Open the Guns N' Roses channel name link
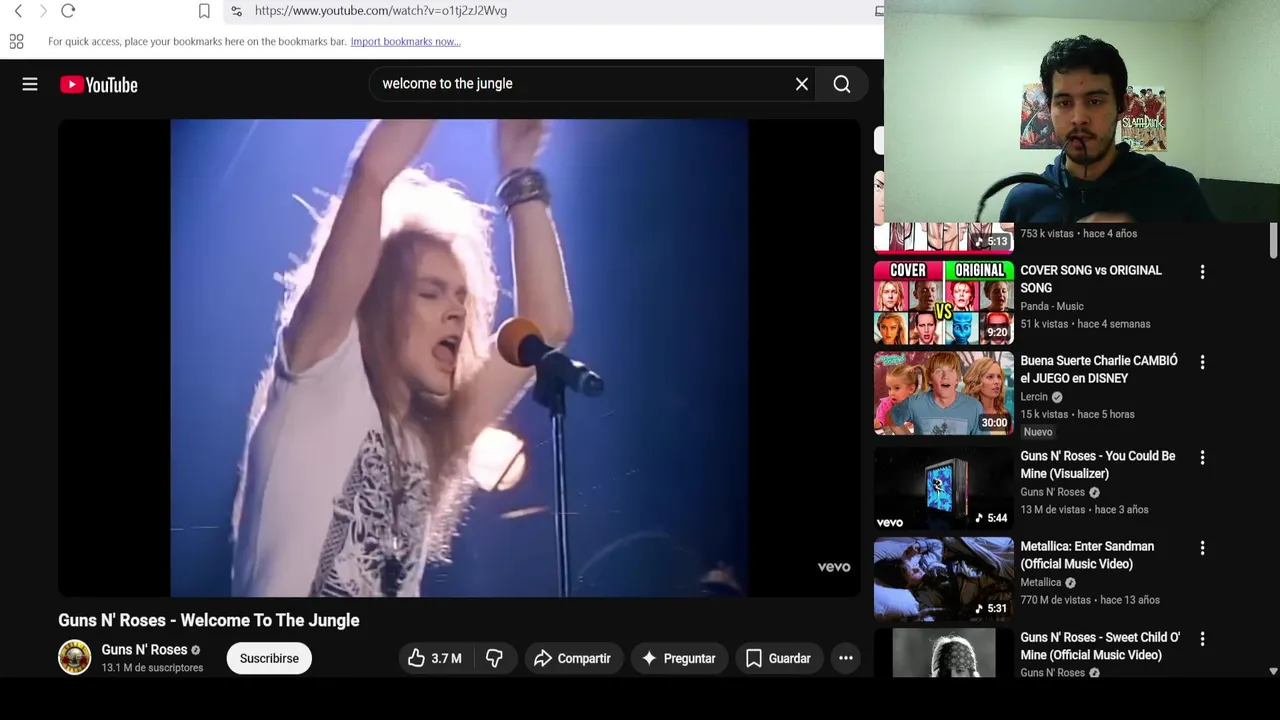Viewport: 1280px width, 720px height. (x=144, y=650)
